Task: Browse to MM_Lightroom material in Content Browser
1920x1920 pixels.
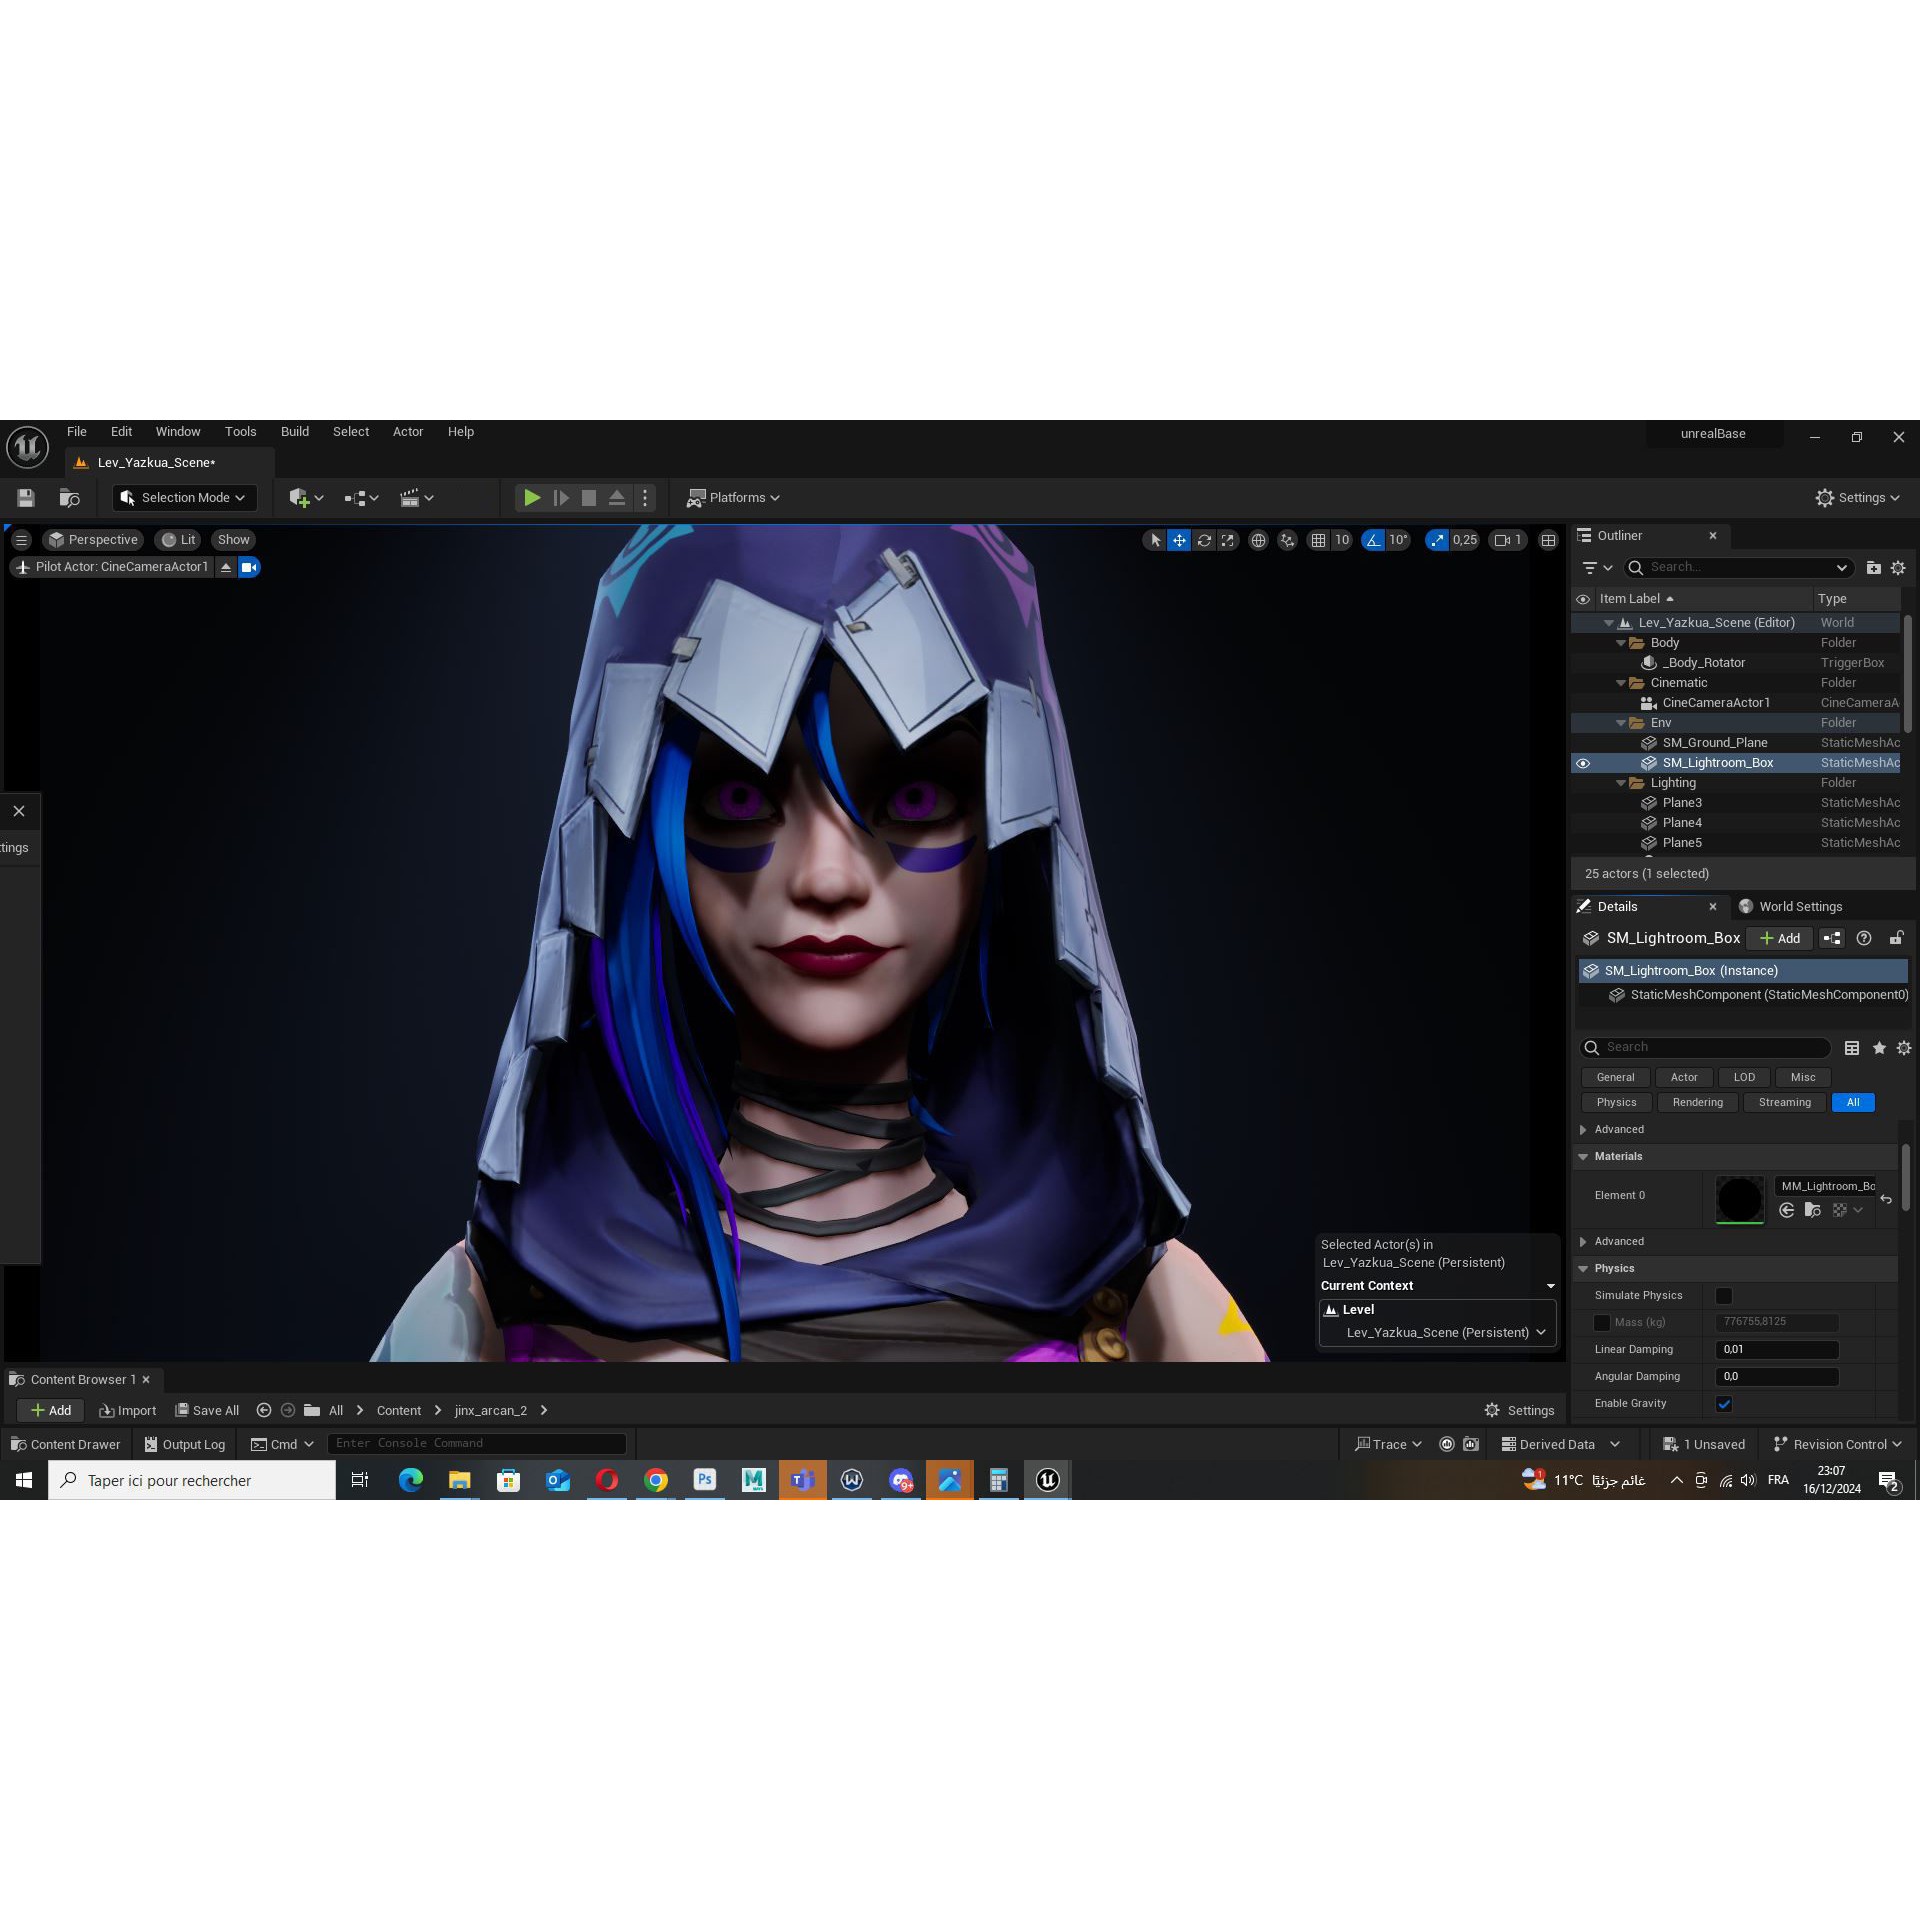Action: (x=1812, y=1210)
